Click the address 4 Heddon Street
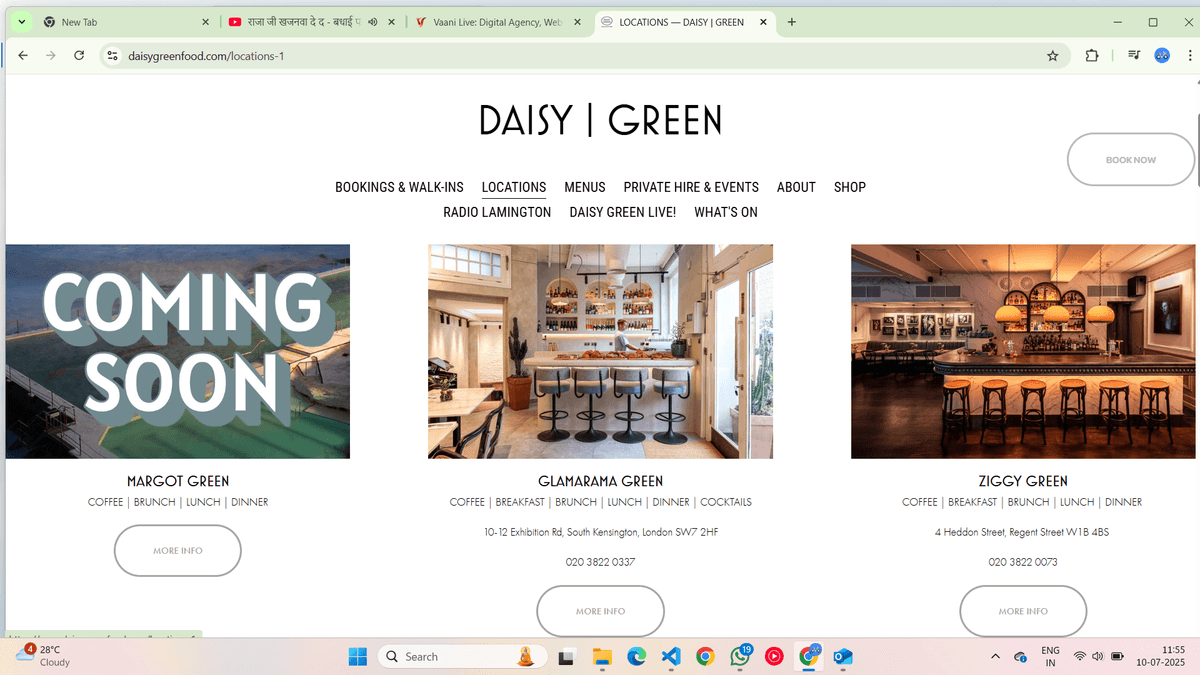 1022,532
